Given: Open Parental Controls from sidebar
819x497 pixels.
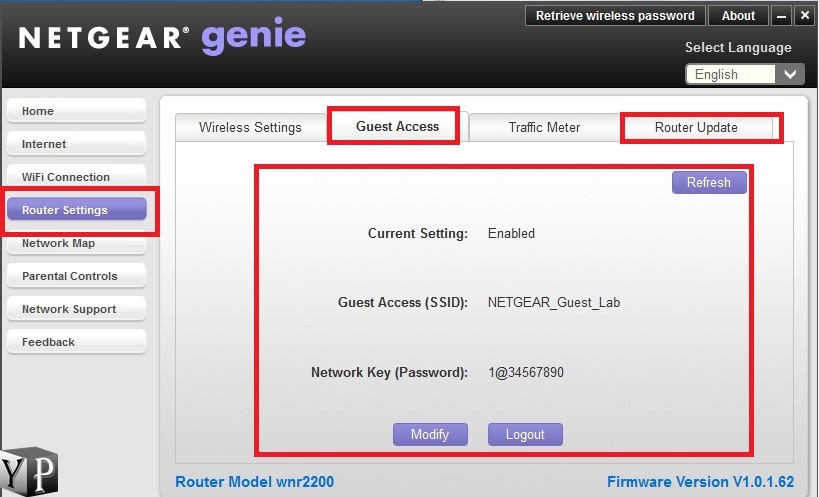Looking at the screenshot, I should 76,276.
